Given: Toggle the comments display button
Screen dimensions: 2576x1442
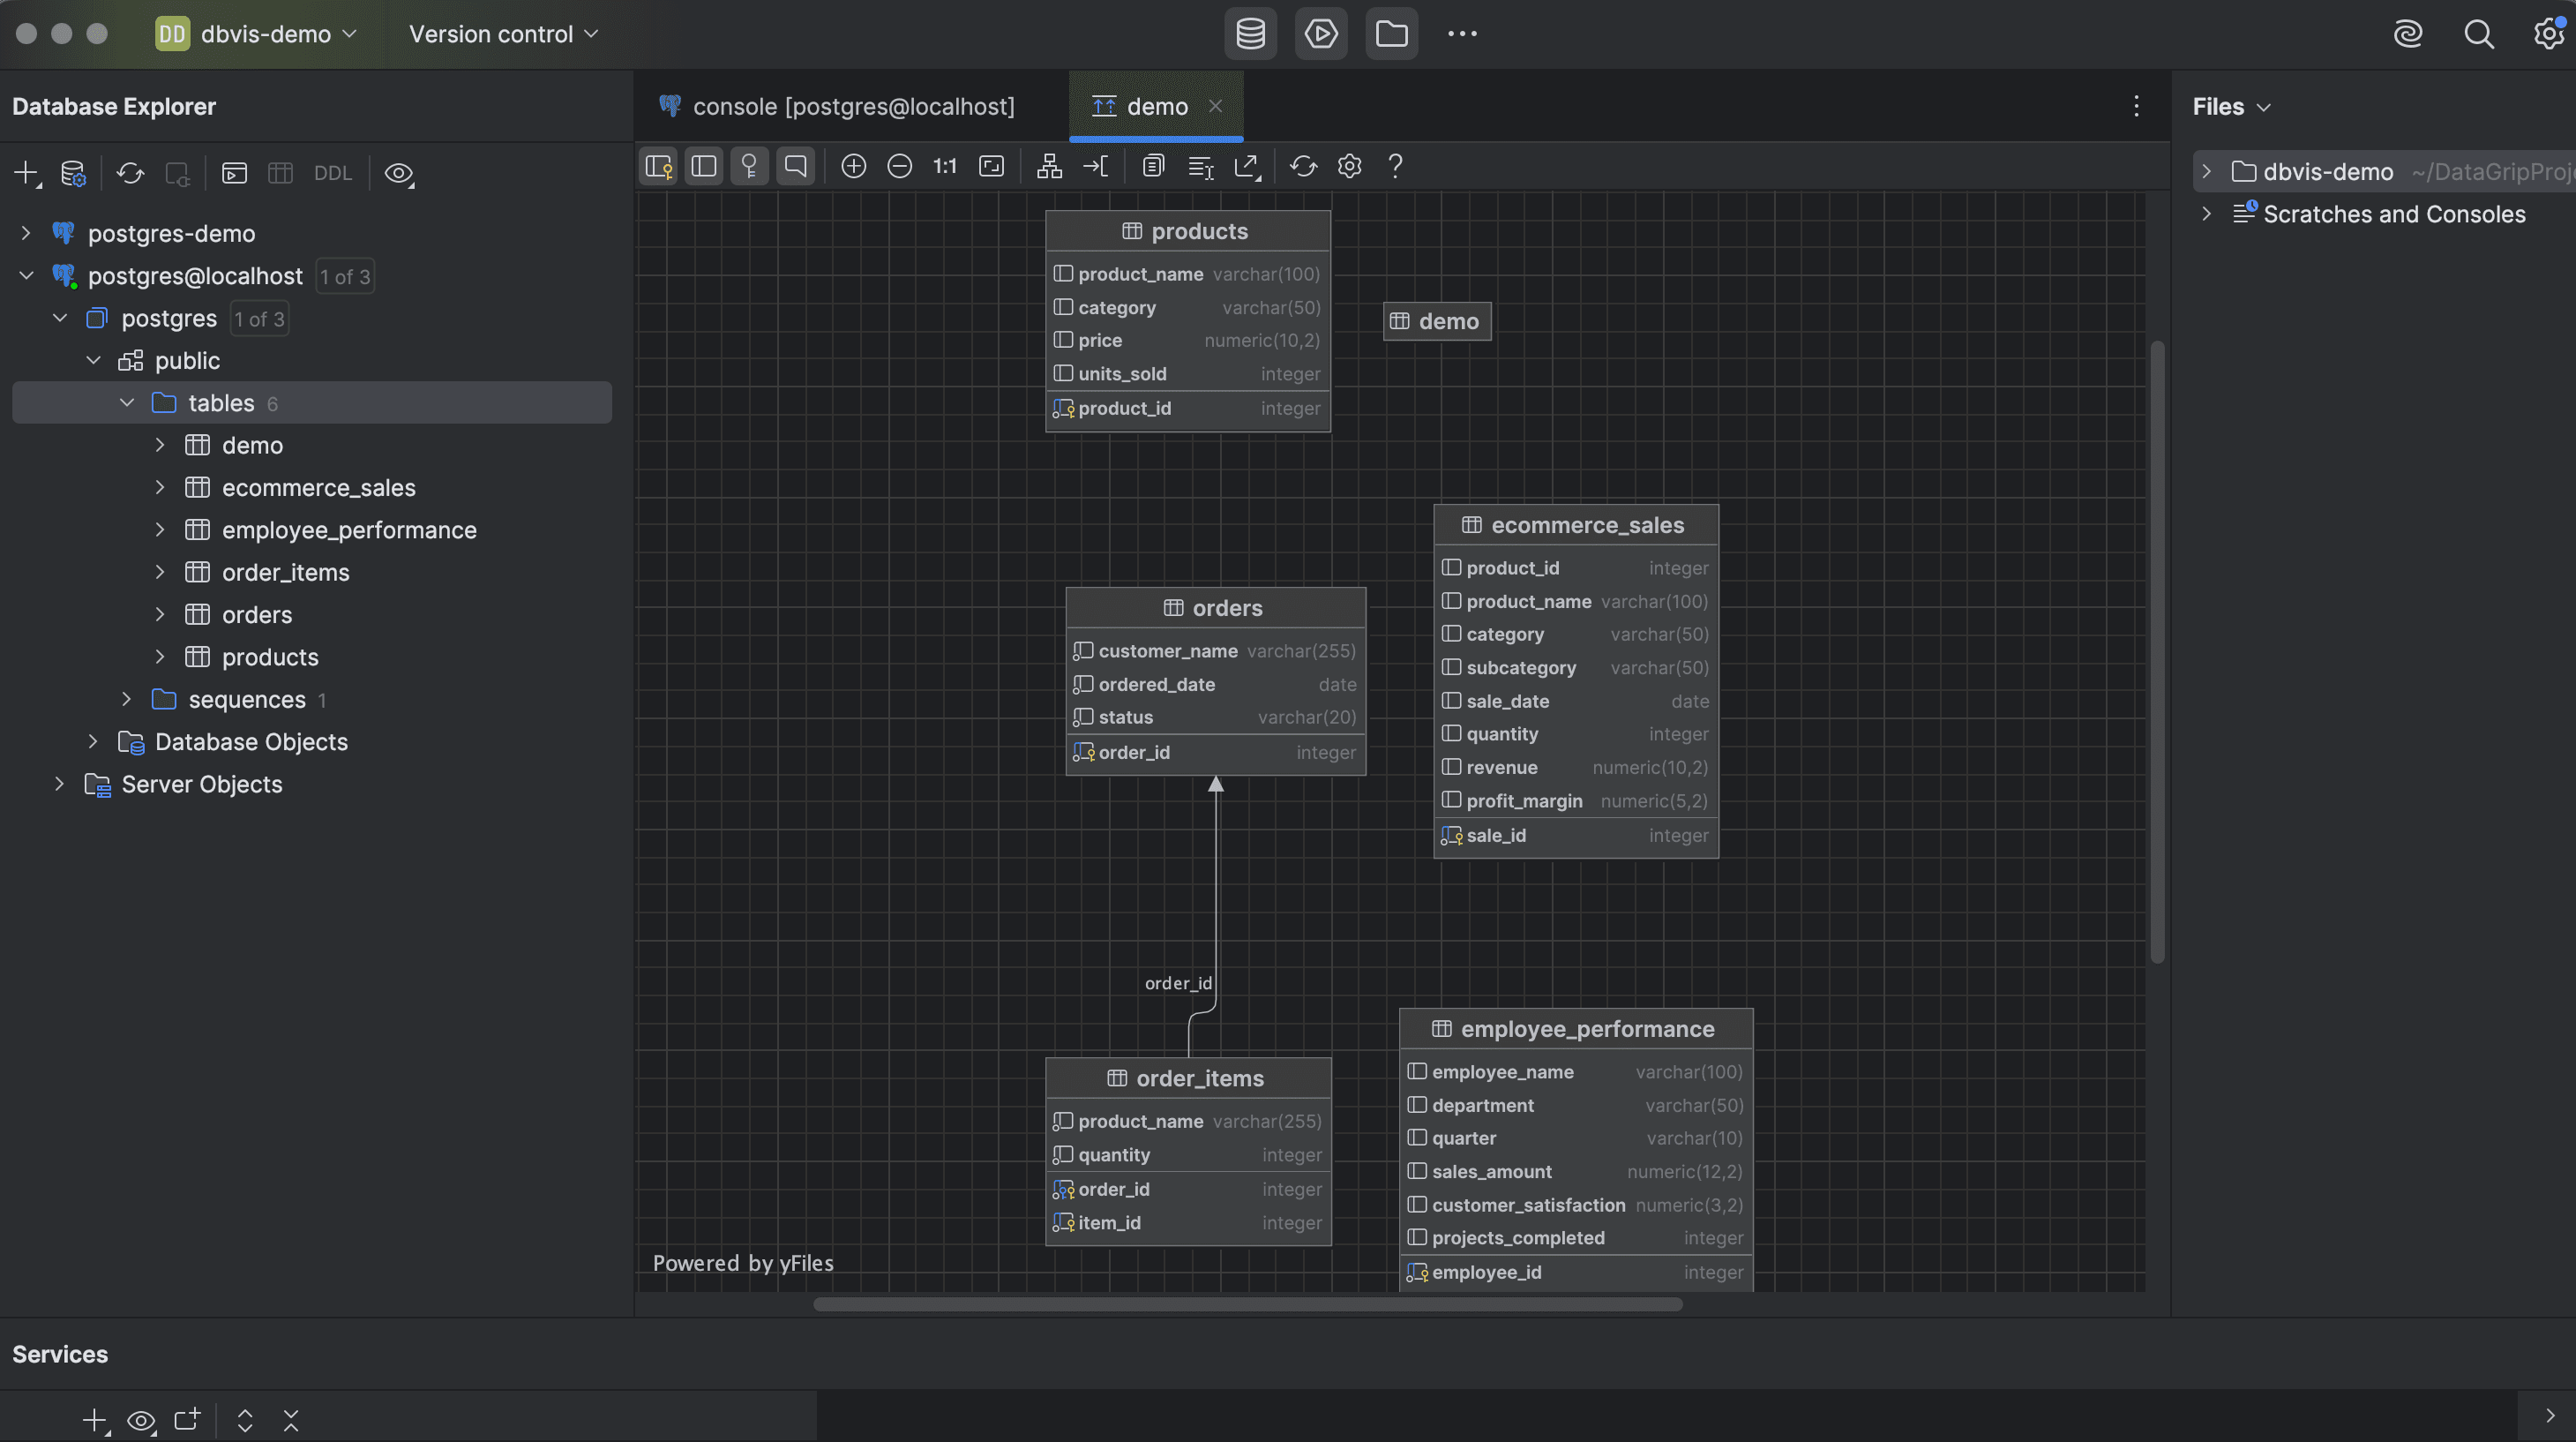Looking at the screenshot, I should pos(796,166).
